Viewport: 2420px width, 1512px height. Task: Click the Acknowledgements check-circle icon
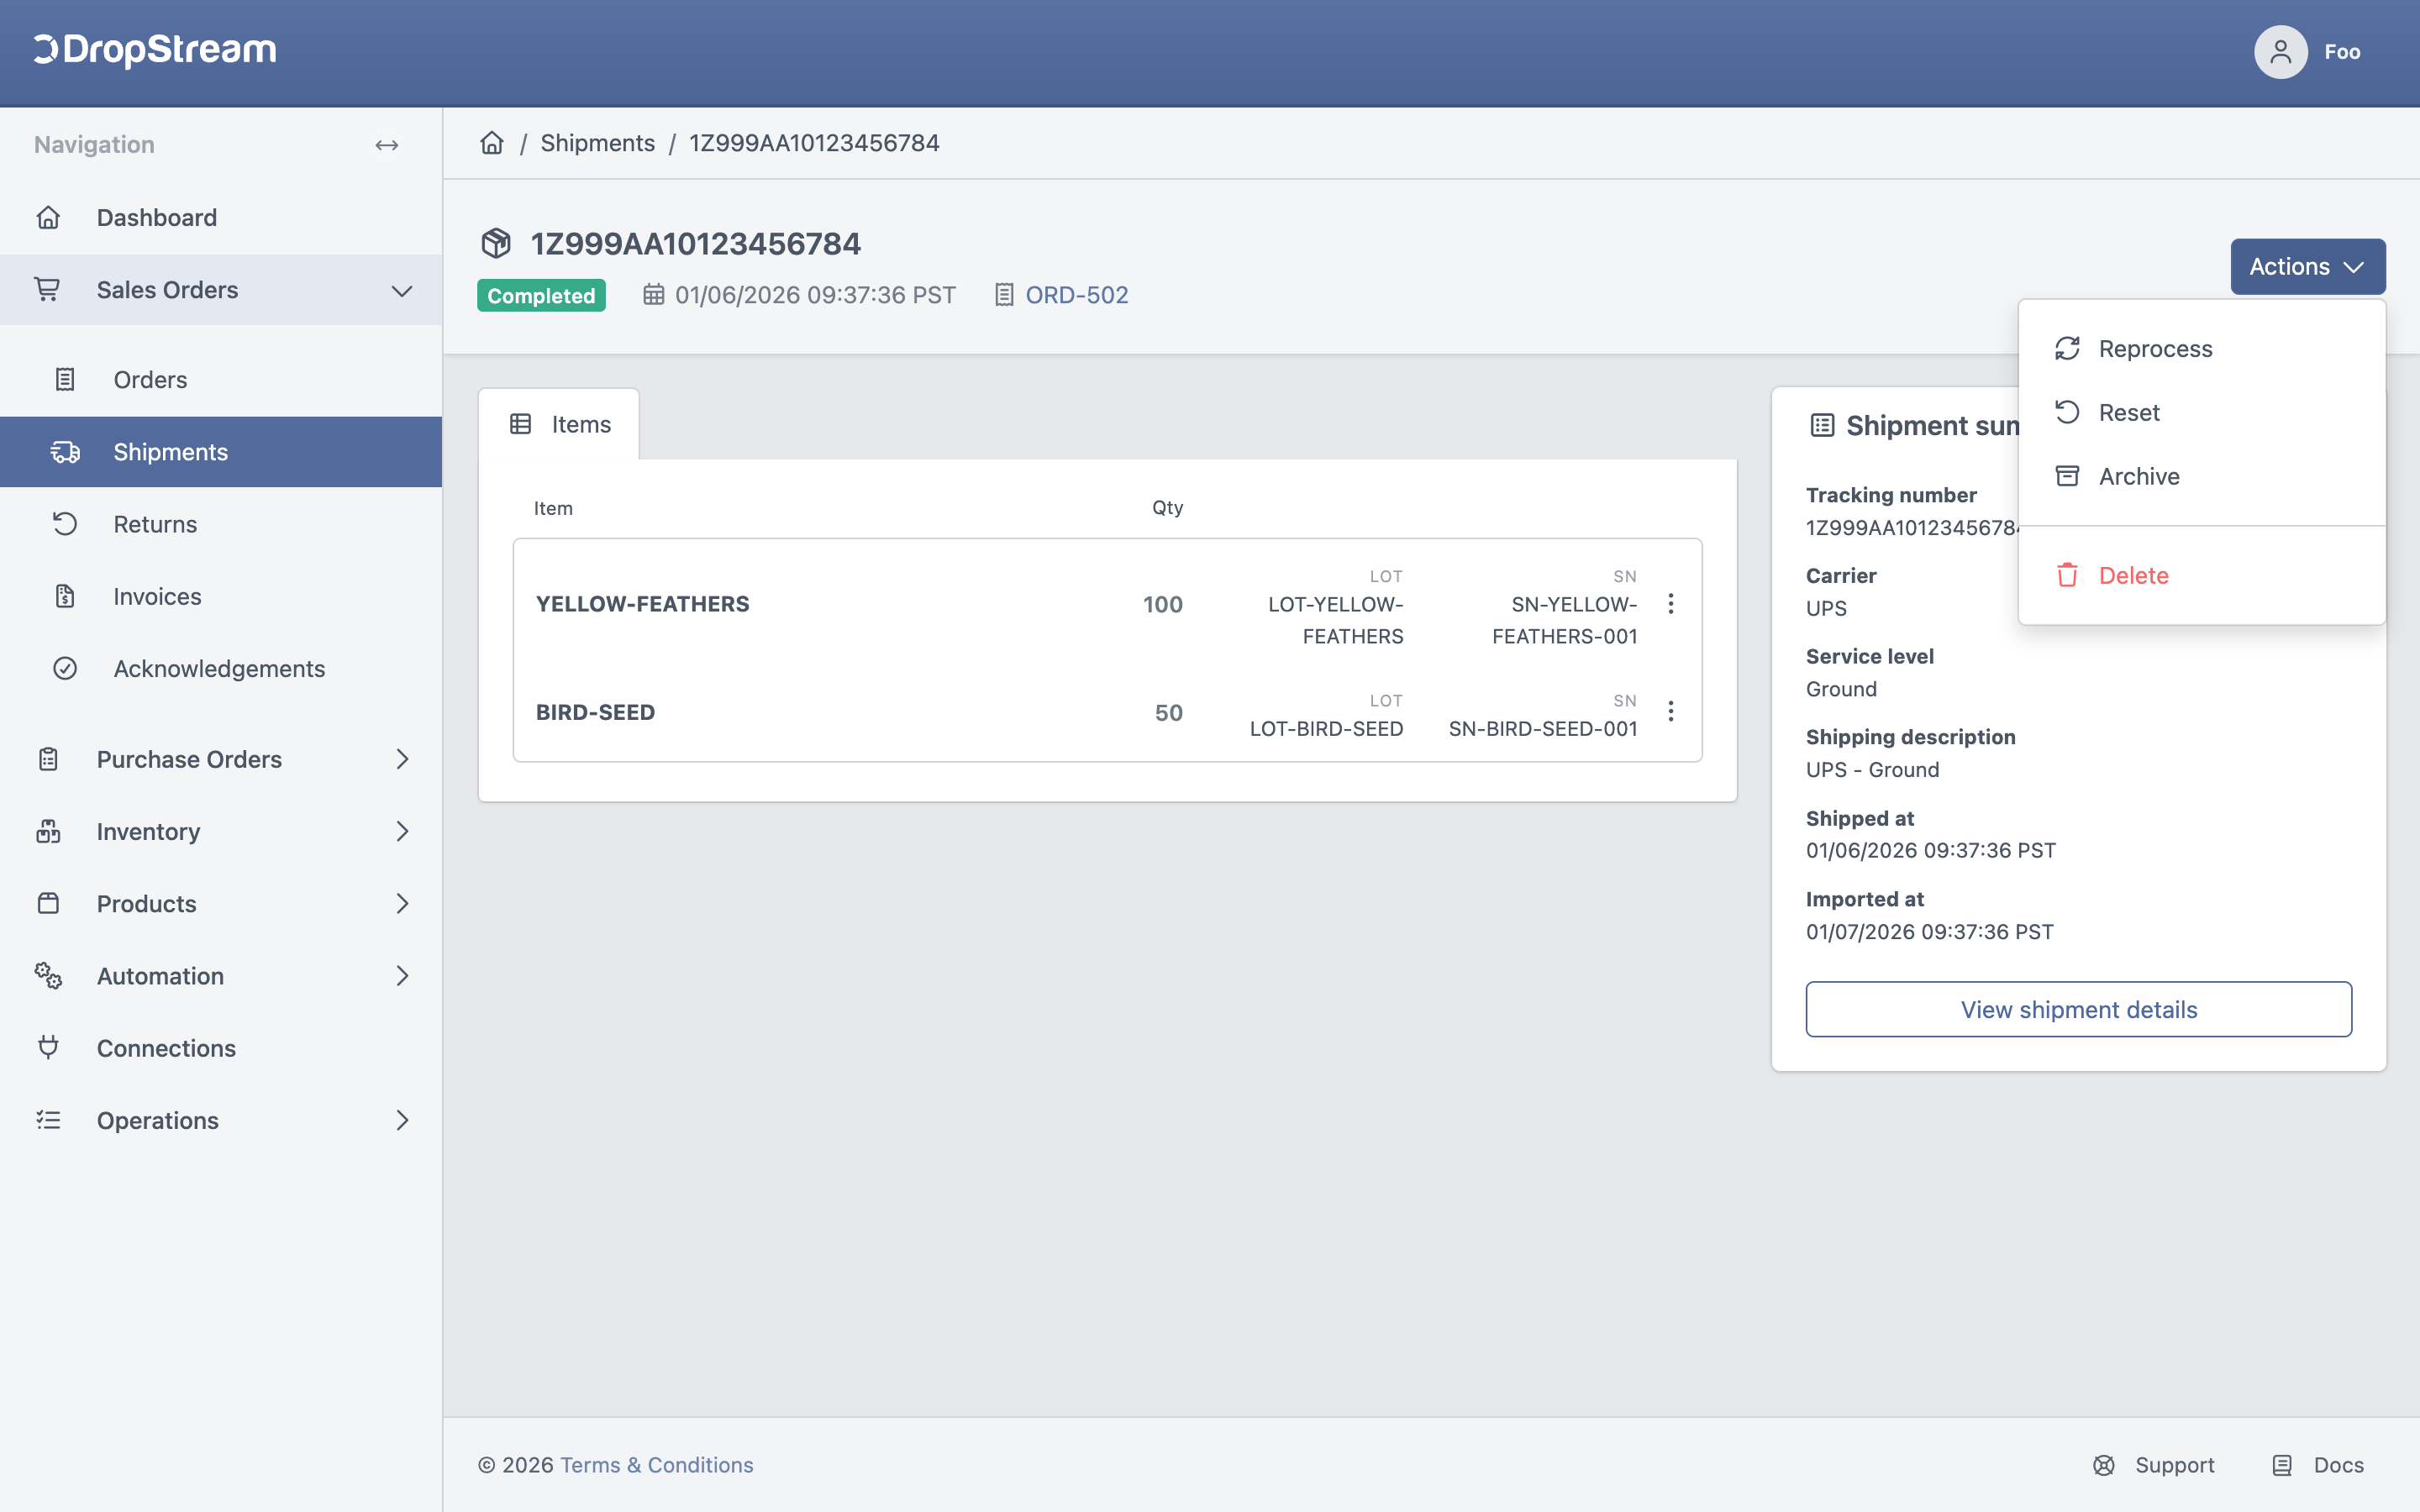[x=65, y=669]
